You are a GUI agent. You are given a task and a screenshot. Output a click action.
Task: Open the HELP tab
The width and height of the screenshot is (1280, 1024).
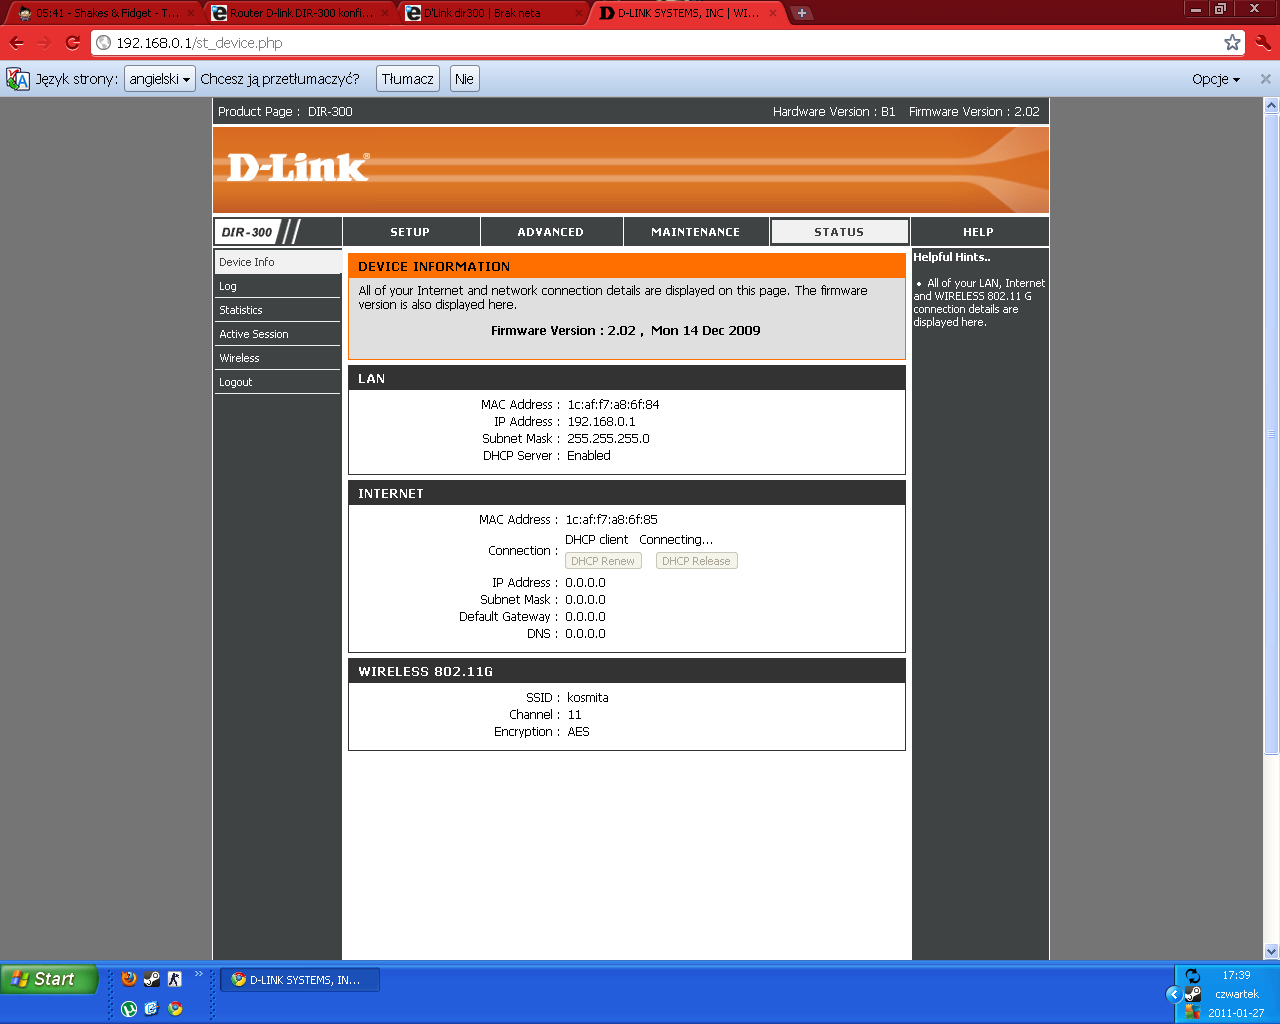click(978, 232)
